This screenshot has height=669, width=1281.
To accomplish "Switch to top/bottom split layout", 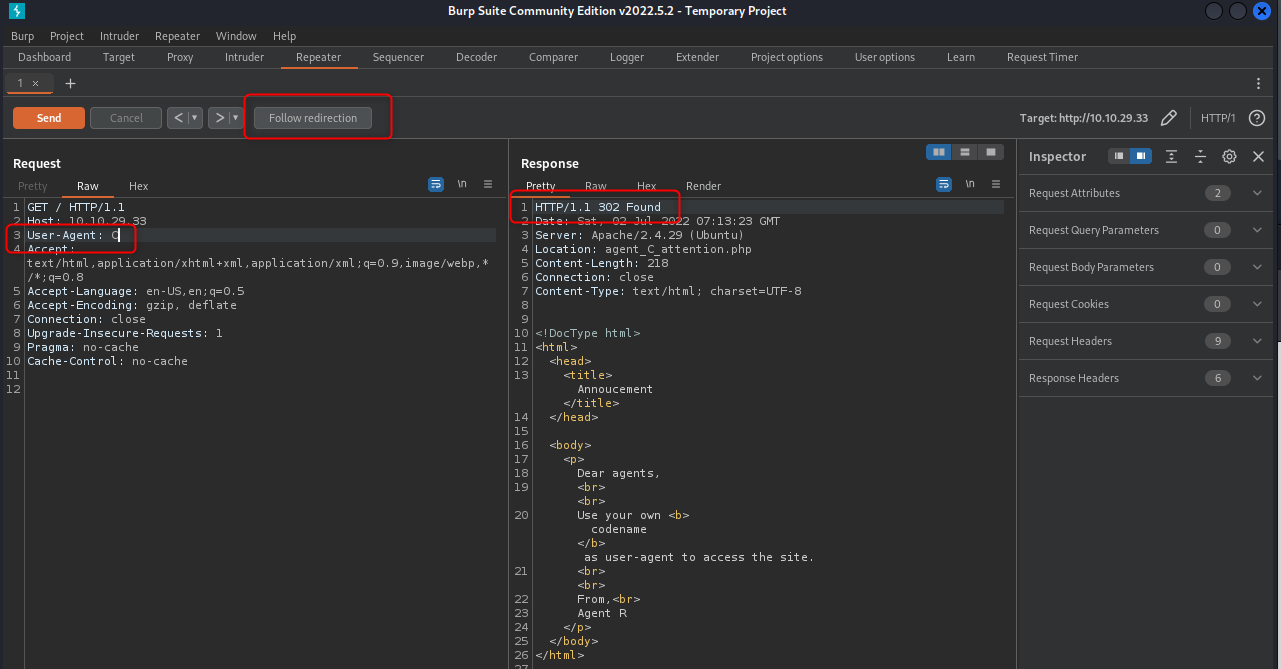I will click(964, 152).
